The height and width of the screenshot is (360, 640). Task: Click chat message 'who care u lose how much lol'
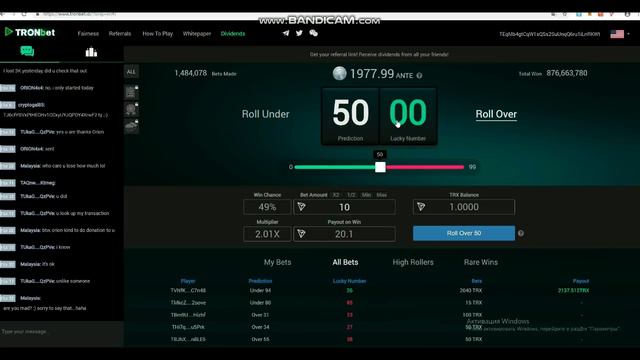(74, 166)
